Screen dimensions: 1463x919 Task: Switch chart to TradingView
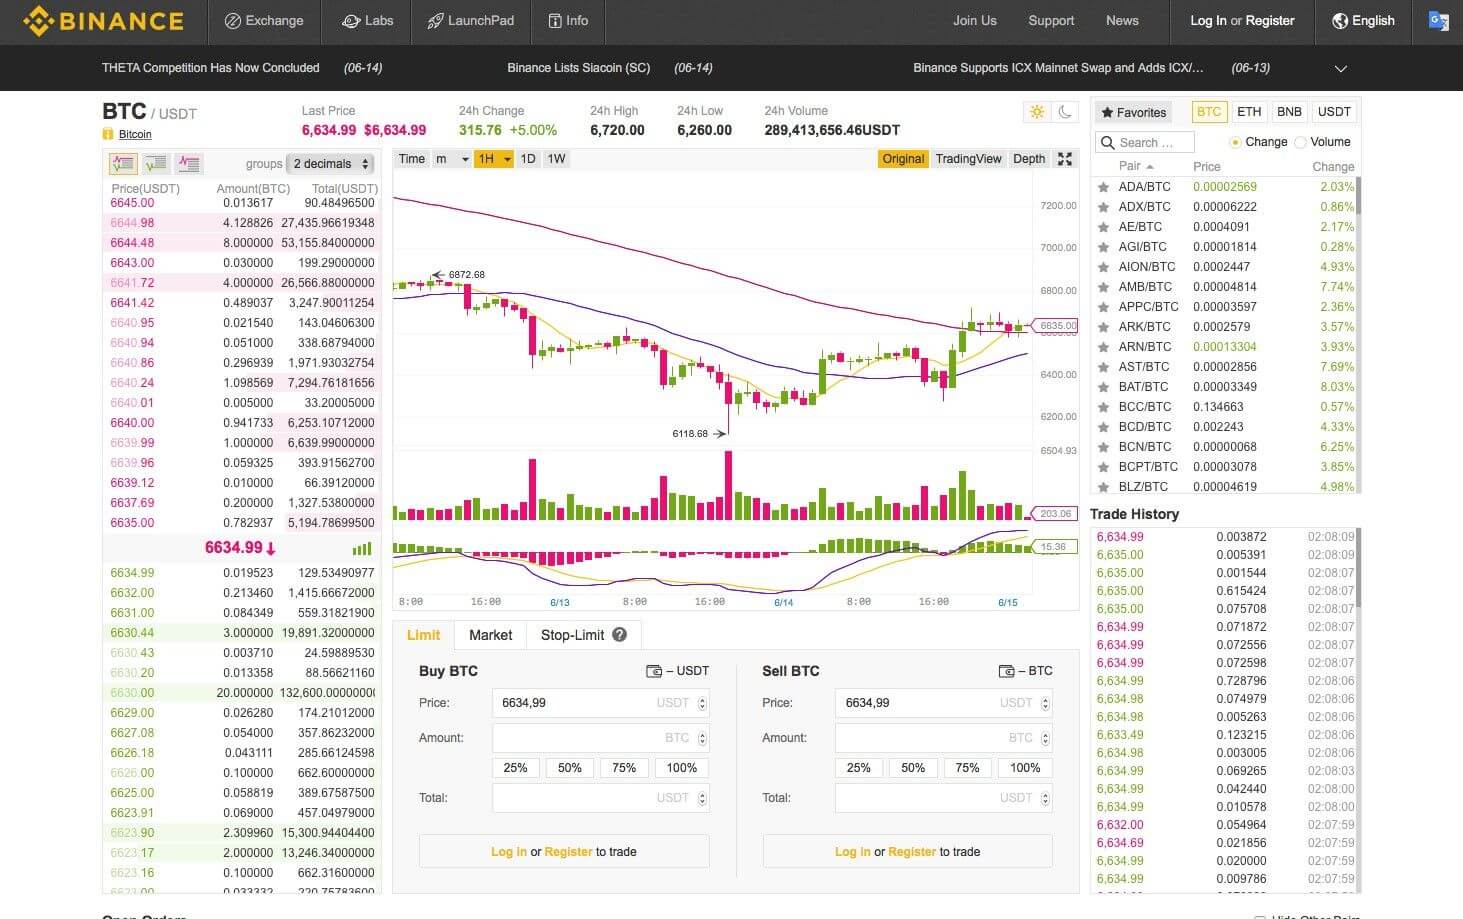[x=968, y=159]
